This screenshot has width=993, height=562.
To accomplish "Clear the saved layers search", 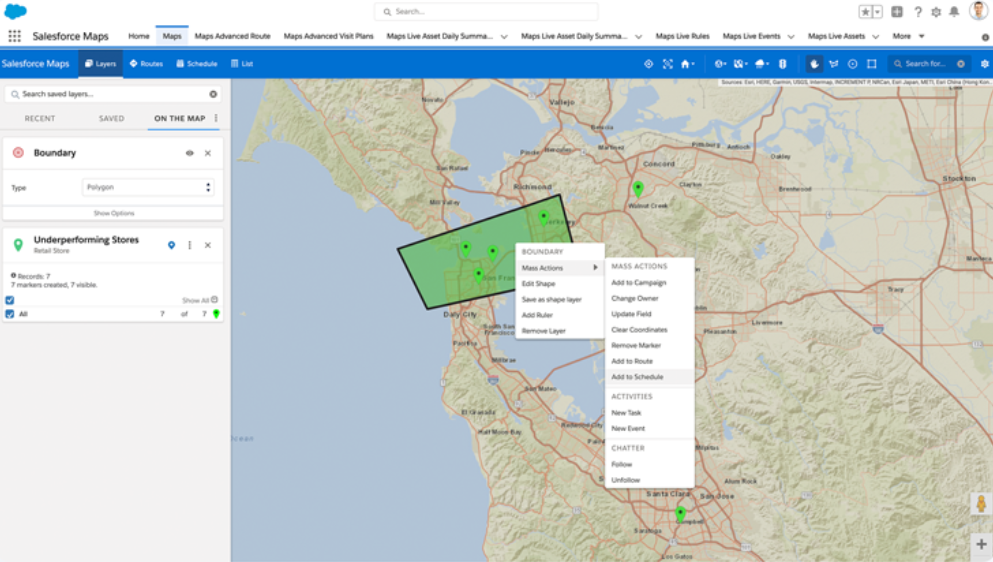I will point(213,94).
